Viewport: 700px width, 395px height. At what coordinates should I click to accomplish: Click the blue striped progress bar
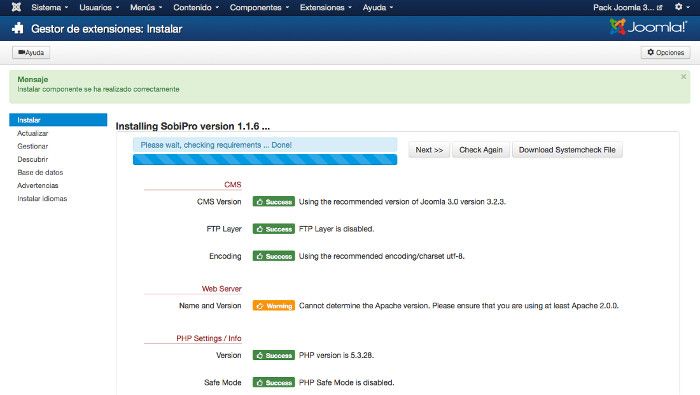265,159
